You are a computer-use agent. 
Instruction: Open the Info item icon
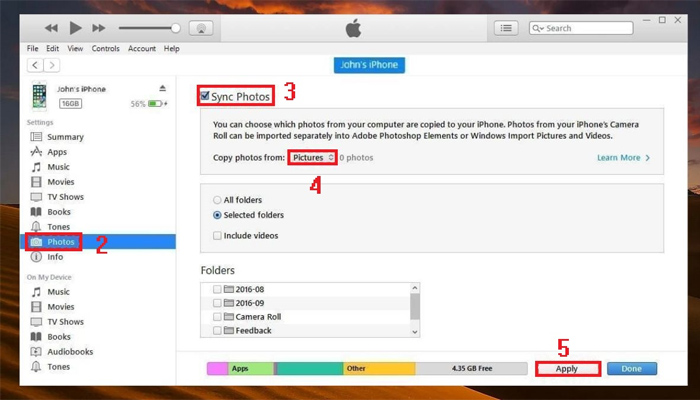[x=36, y=257]
